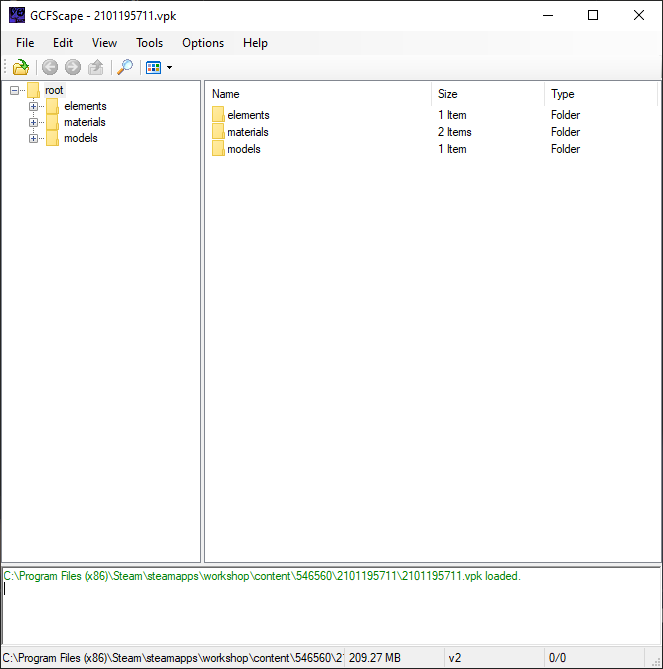Click Folder type in materials row
663x669 pixels.
pyautogui.click(x=565, y=132)
